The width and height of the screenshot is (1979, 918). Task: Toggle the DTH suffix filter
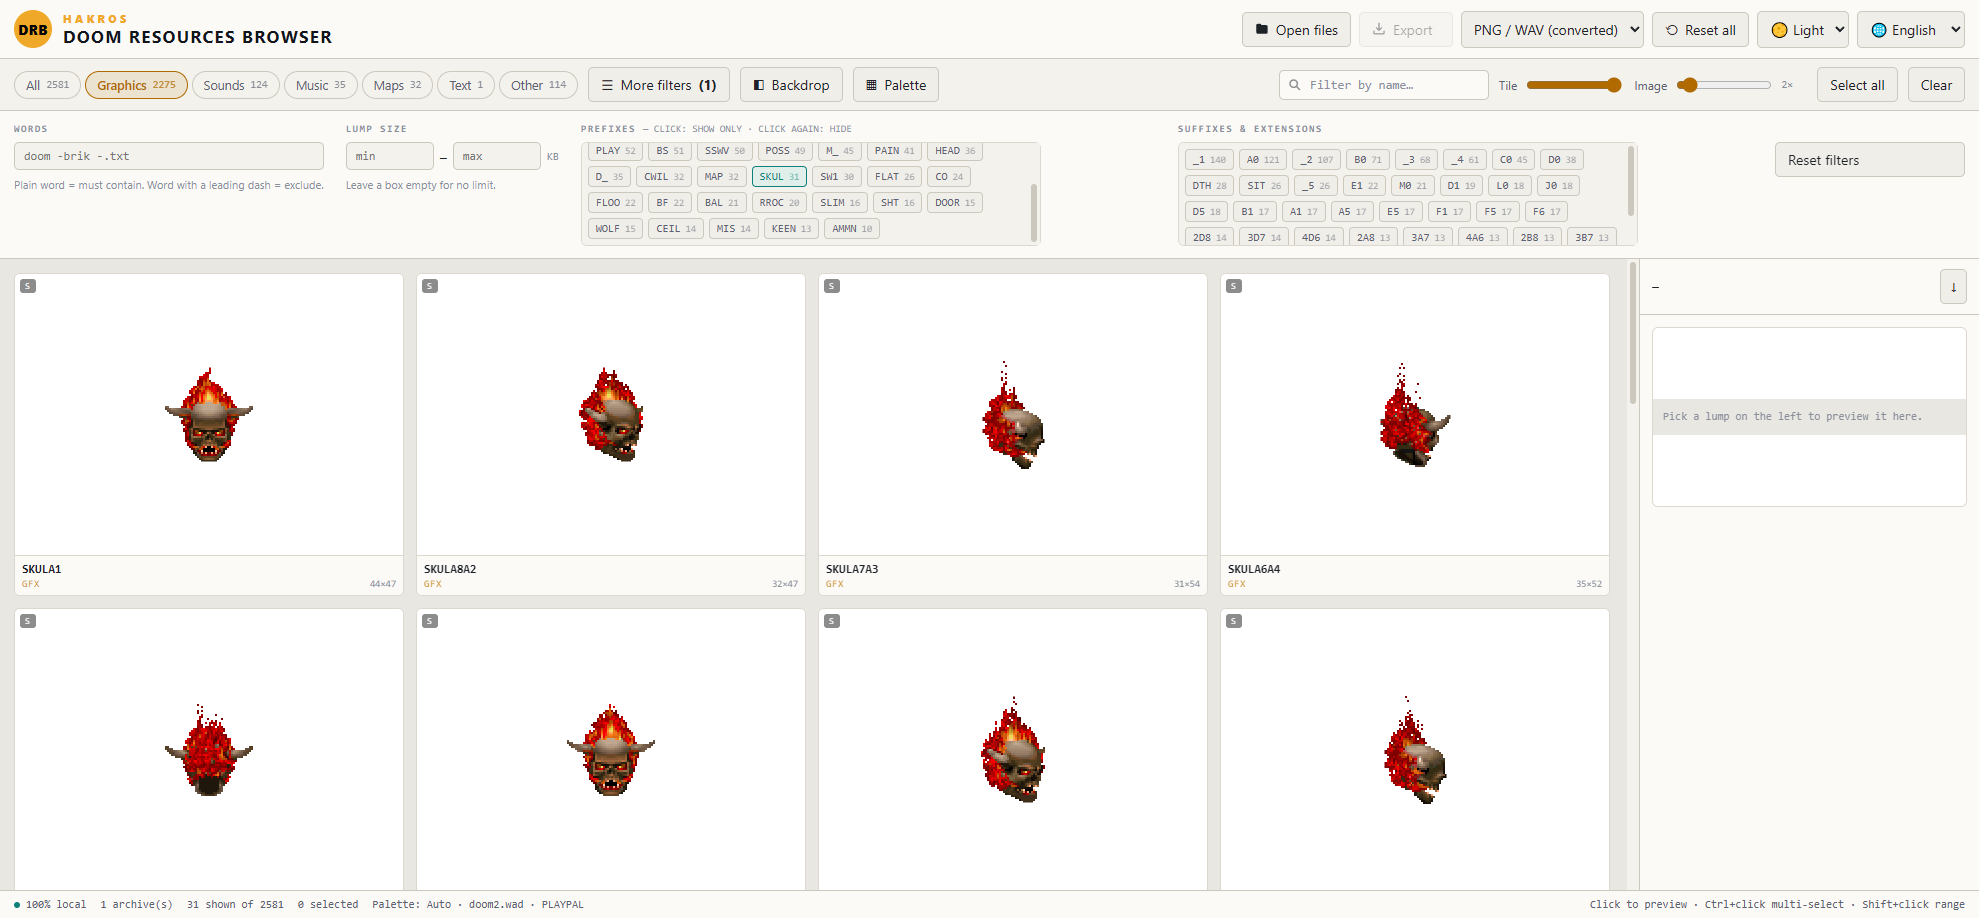1209,186
